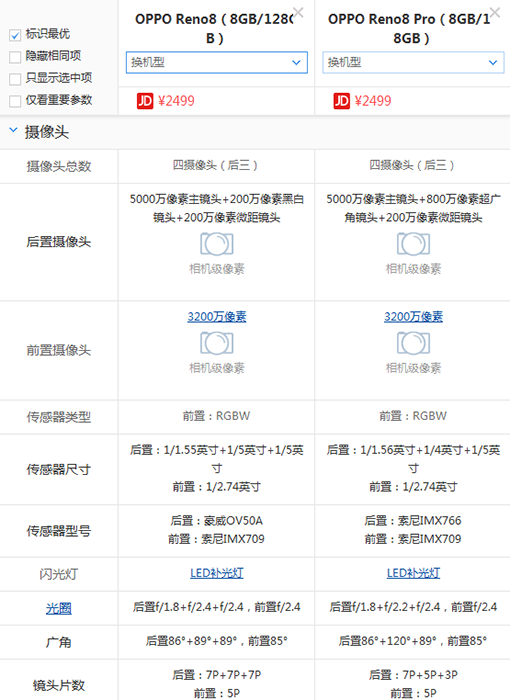Click Reno8 rear camera spec with 黑白镜头
Viewport: 510px width, 700px height.
(217, 208)
